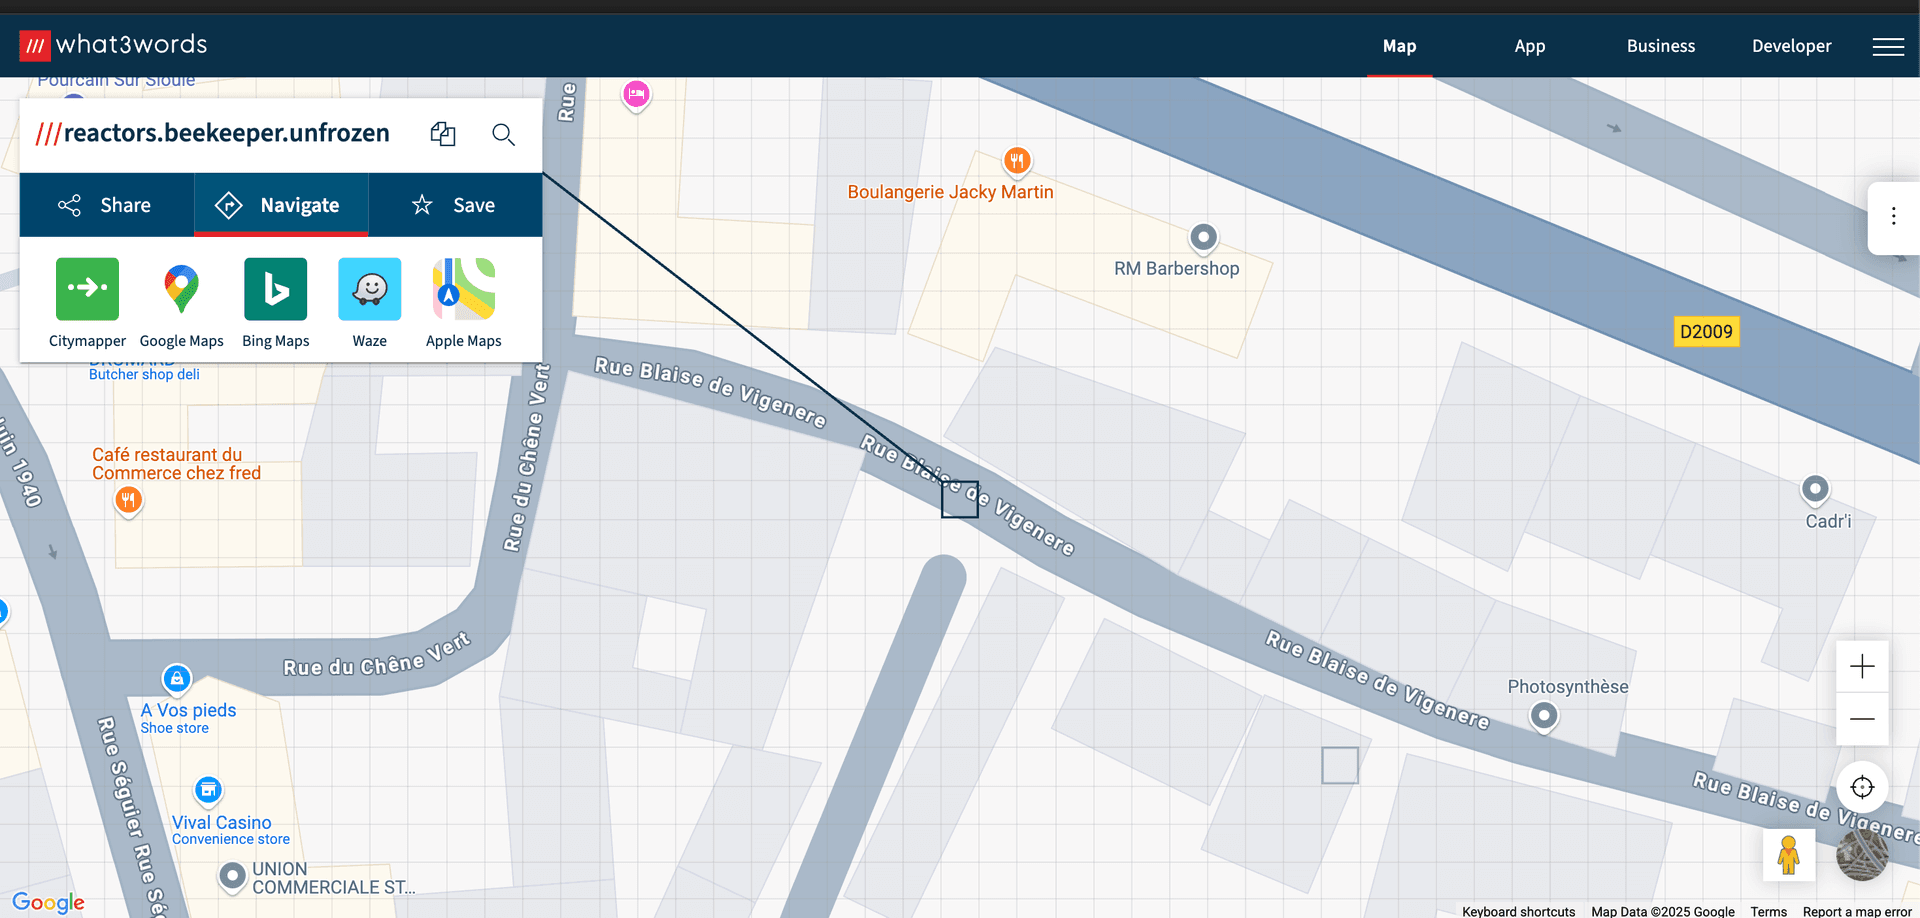The image size is (1920, 918).
Task: Click the what3words logo
Action: (117, 45)
